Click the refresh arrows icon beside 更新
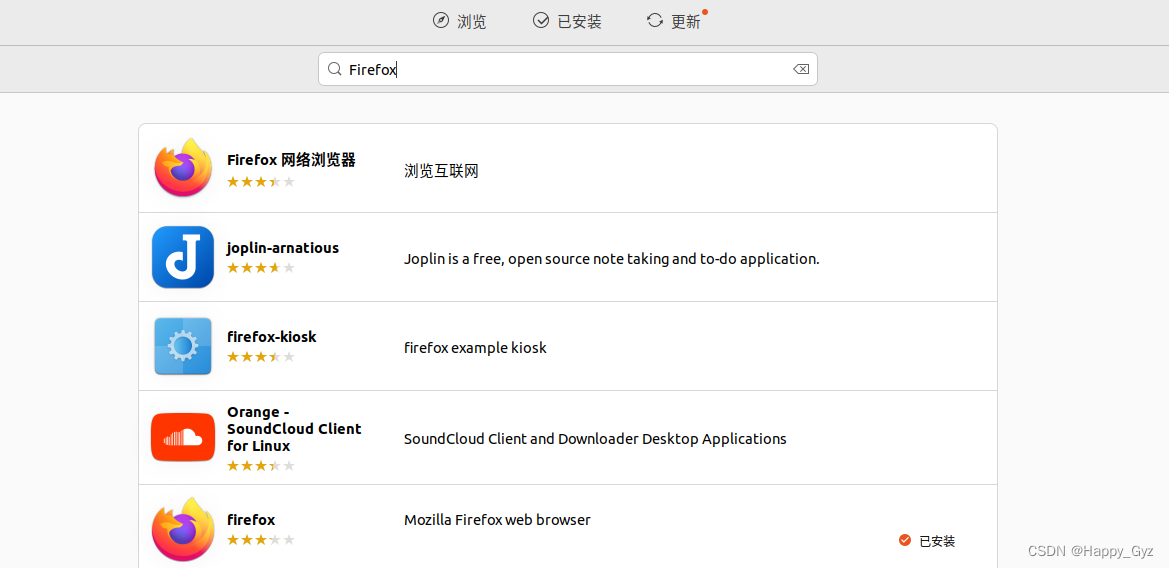The width and height of the screenshot is (1169, 568). tap(655, 20)
